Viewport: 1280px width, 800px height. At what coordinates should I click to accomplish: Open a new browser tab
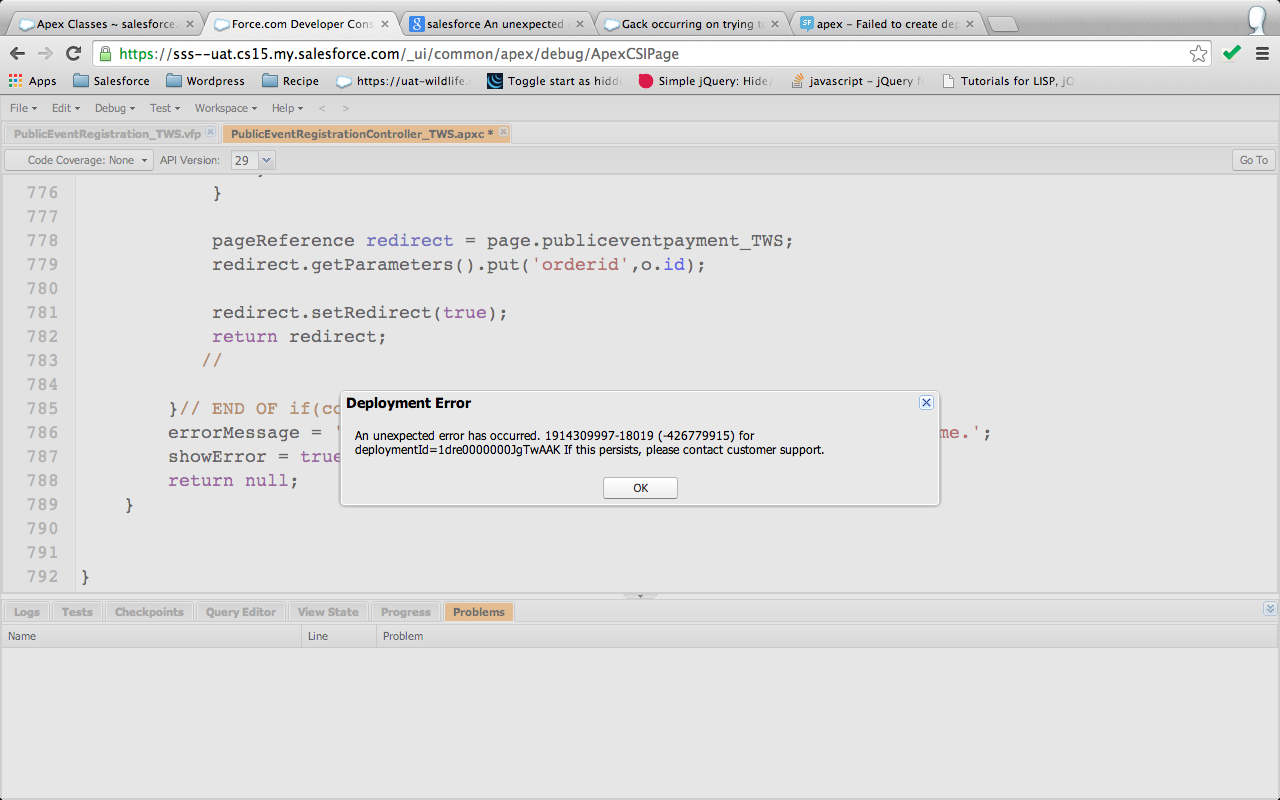pos(1003,24)
